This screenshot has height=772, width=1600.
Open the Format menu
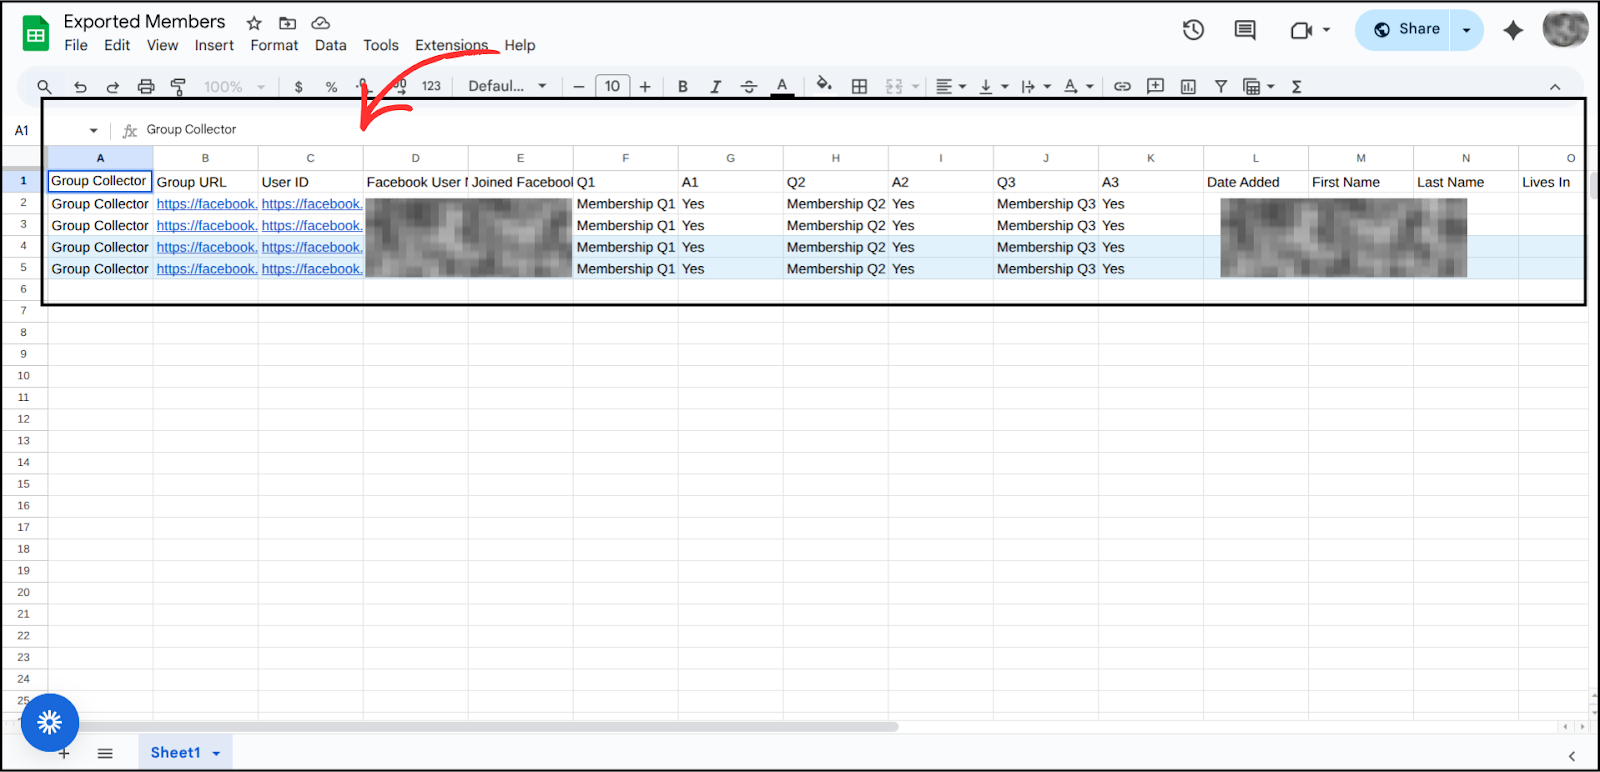pyautogui.click(x=274, y=45)
